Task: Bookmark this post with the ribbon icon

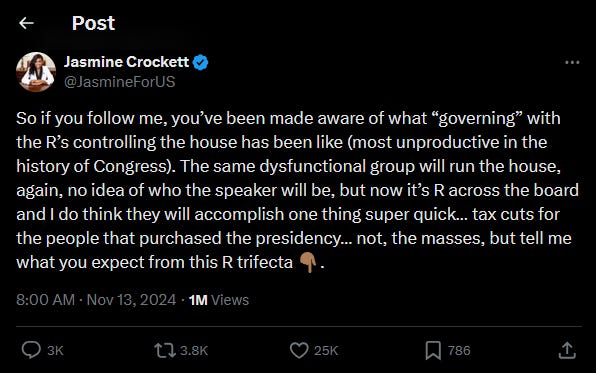Action: point(433,350)
